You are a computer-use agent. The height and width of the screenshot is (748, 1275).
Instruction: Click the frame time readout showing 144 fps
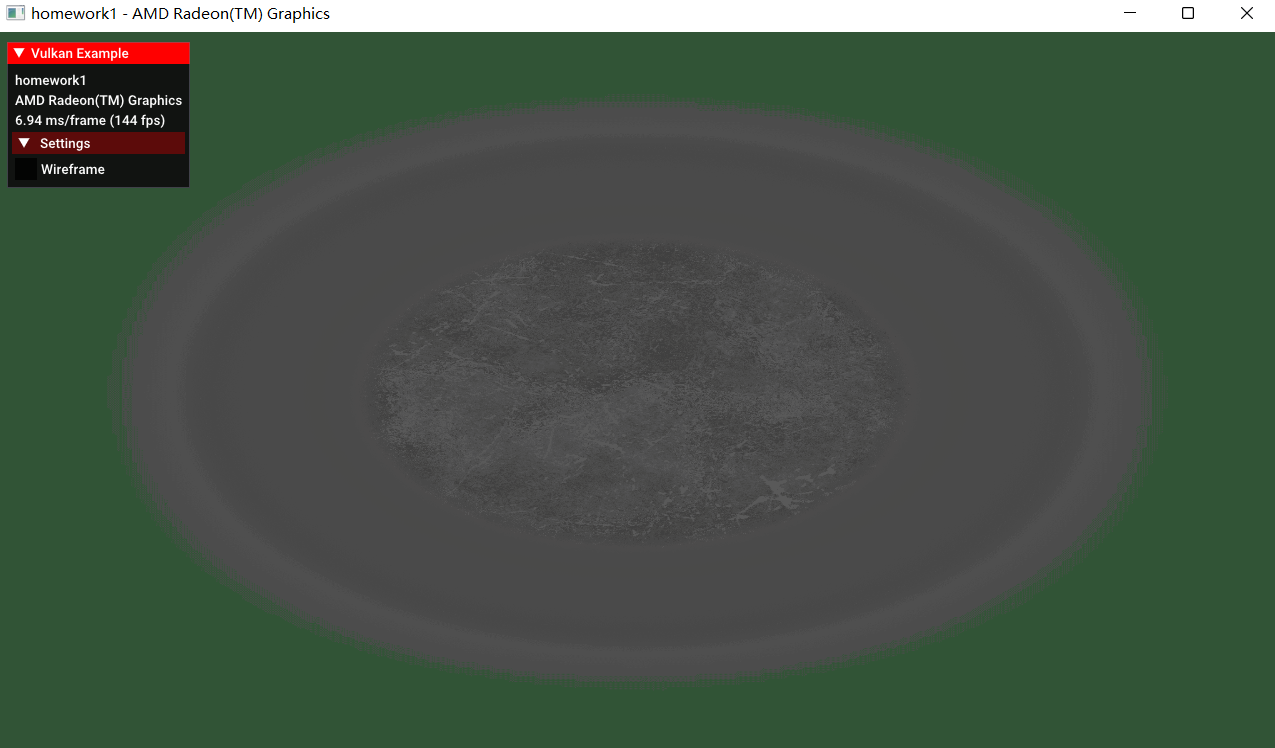pos(89,120)
